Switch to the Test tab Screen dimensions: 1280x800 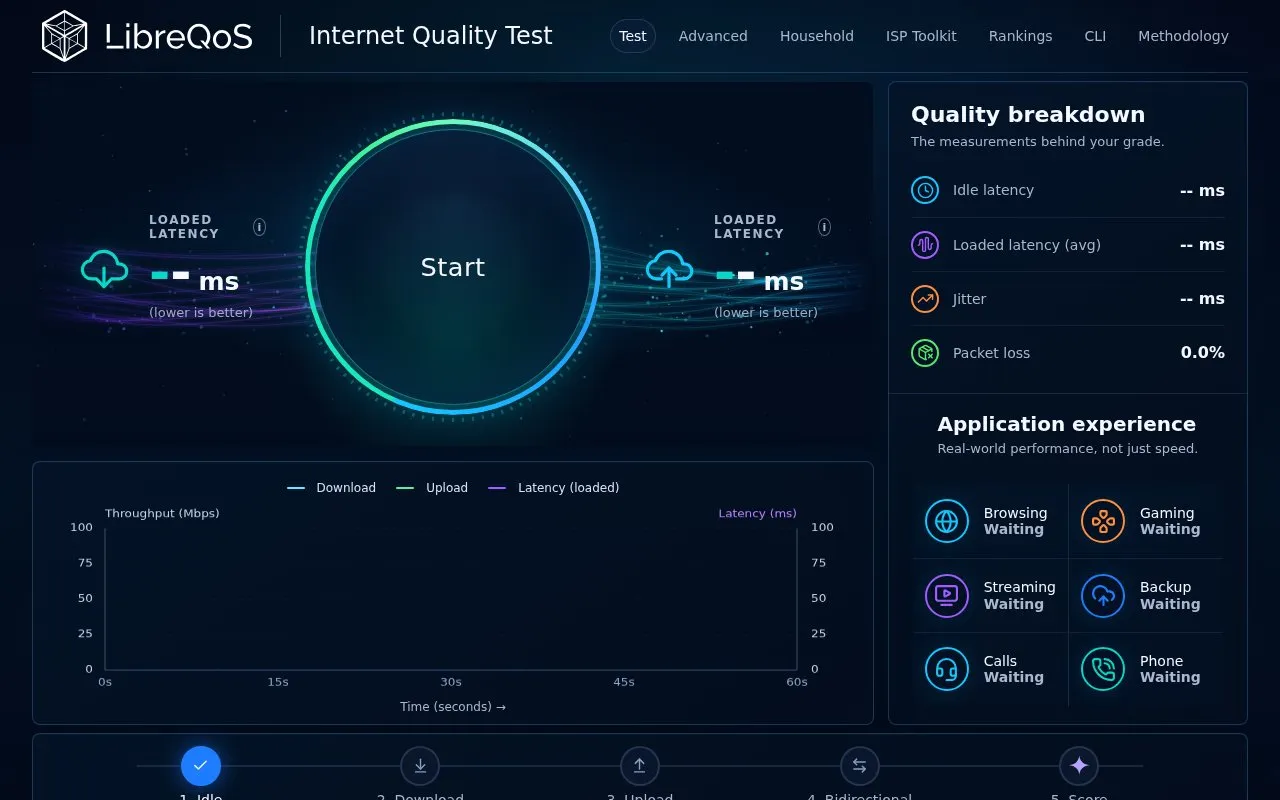633,36
